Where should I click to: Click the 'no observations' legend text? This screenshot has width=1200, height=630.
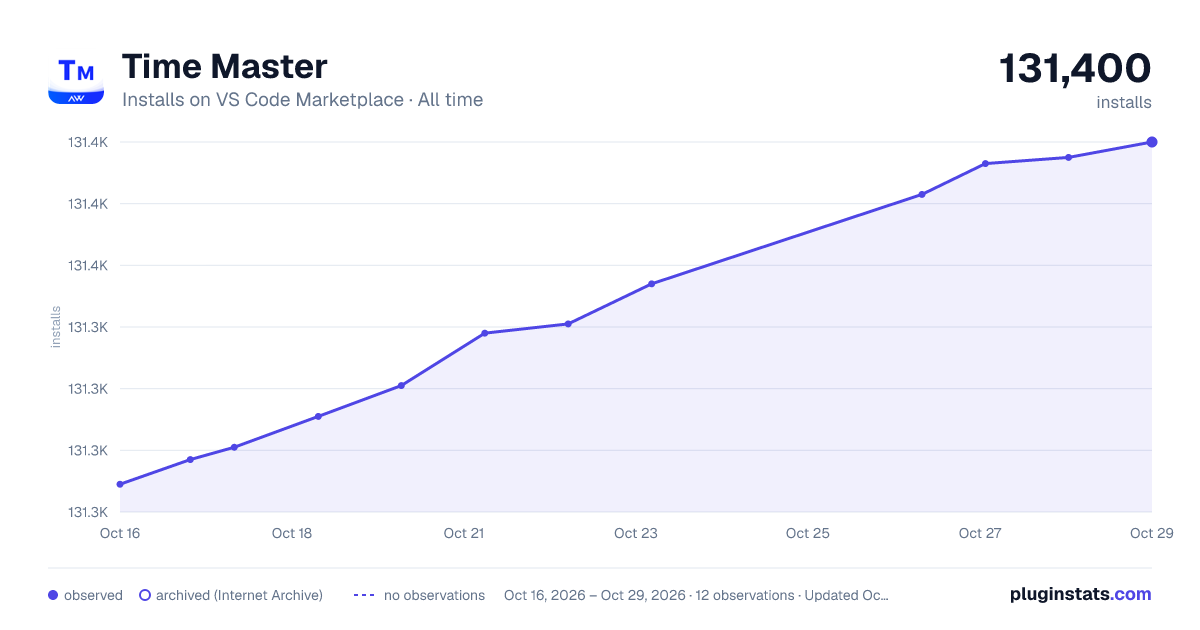pyautogui.click(x=434, y=595)
